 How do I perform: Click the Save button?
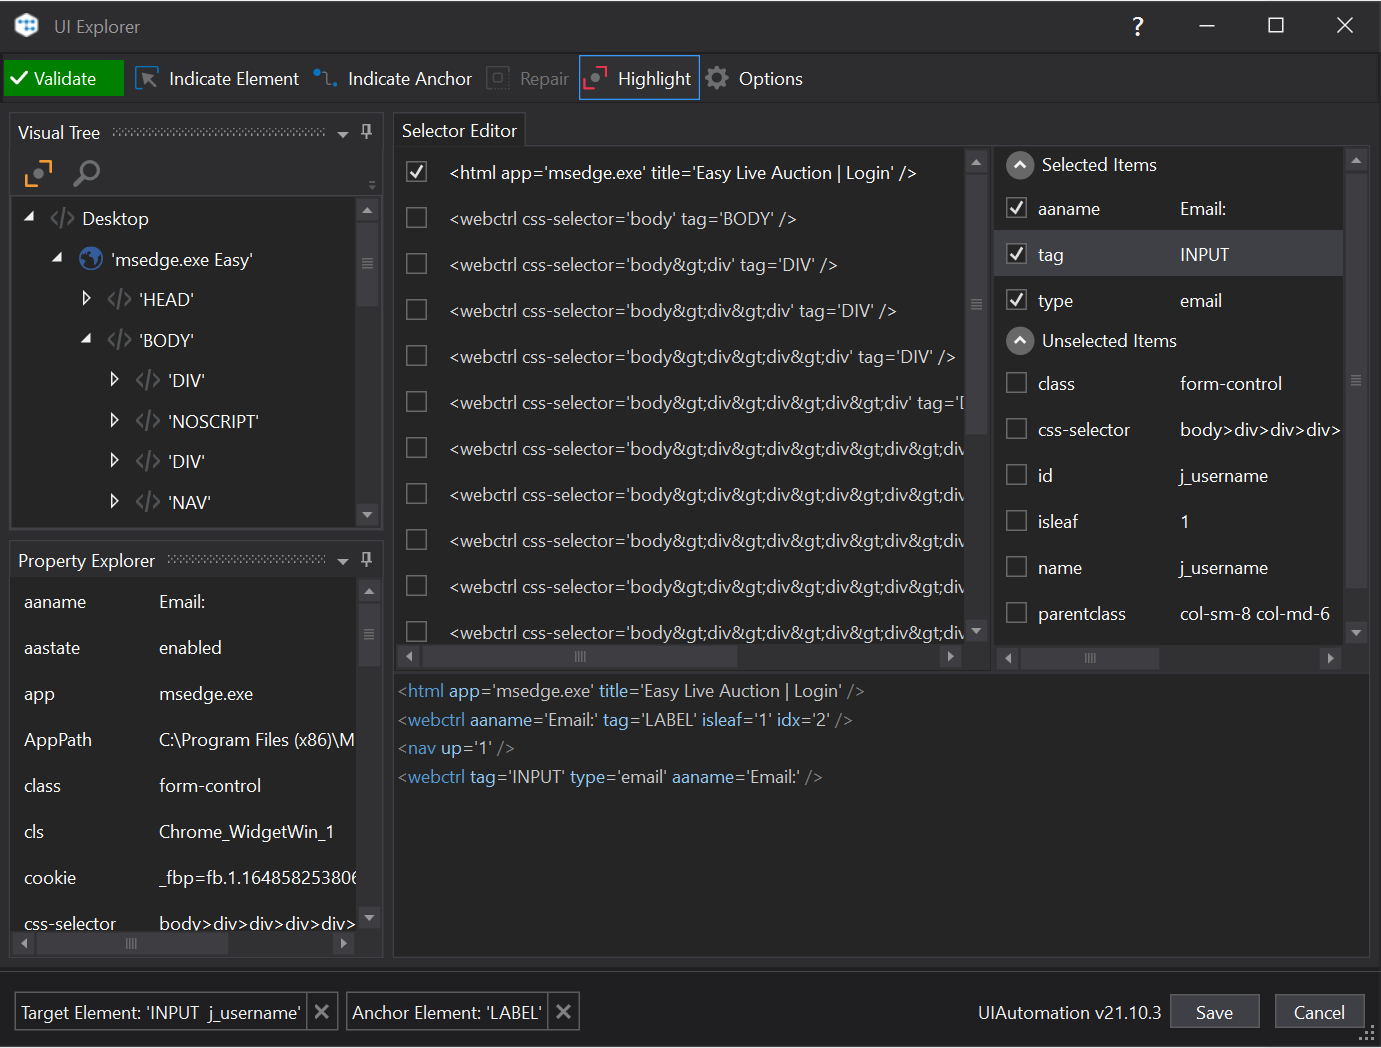[x=1214, y=1012]
